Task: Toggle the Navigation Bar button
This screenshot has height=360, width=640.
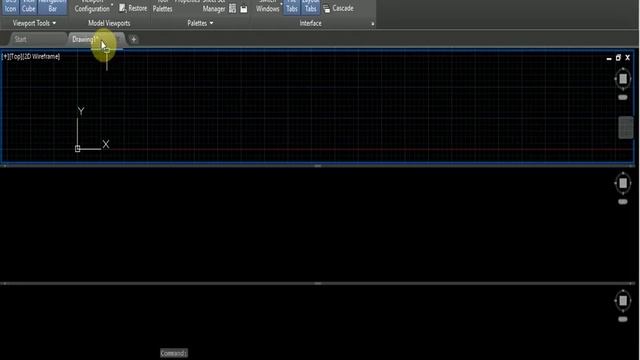Action: (x=52, y=7)
